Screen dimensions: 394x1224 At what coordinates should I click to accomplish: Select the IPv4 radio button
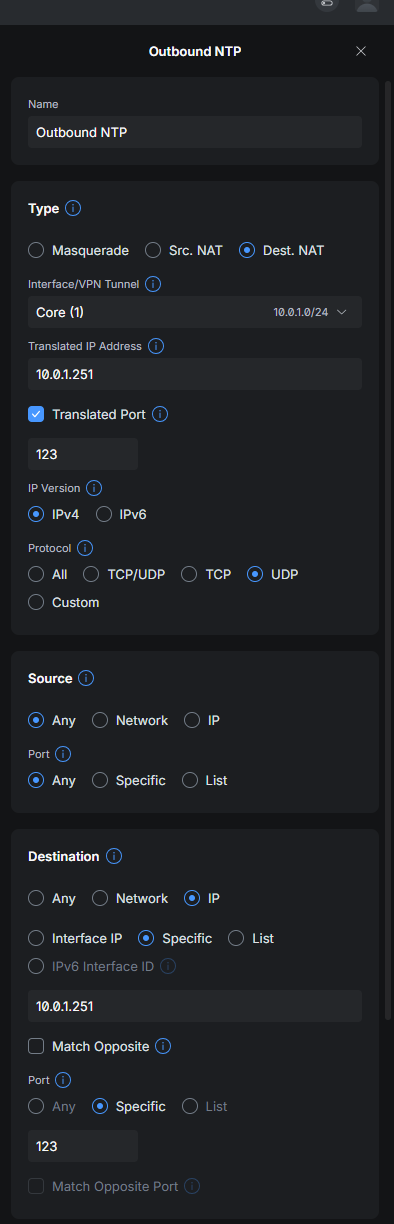(36, 514)
